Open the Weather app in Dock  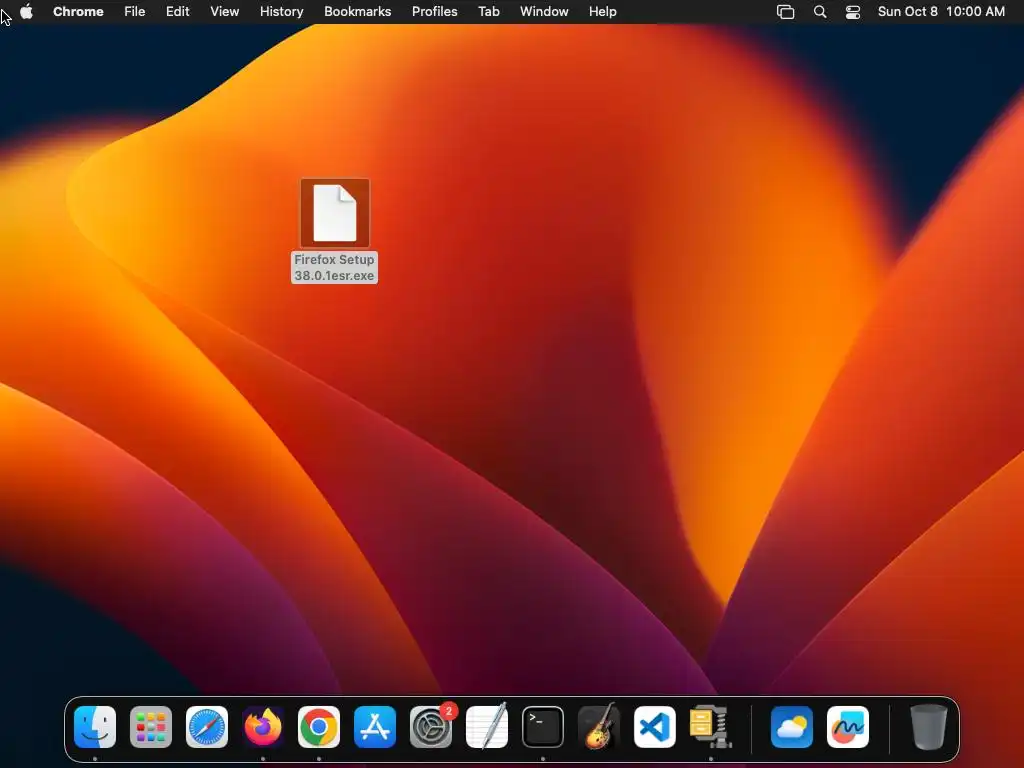792,727
